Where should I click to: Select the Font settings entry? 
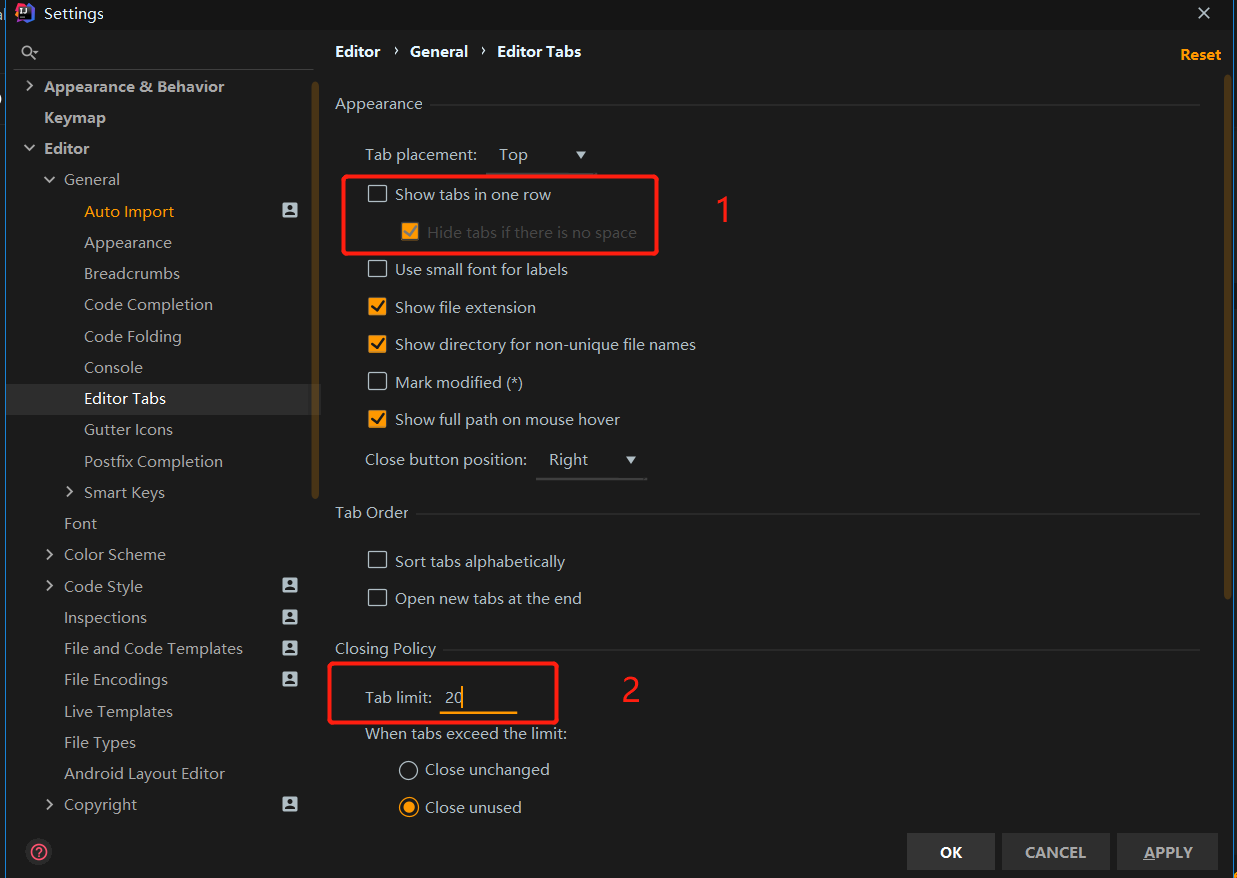point(80,523)
